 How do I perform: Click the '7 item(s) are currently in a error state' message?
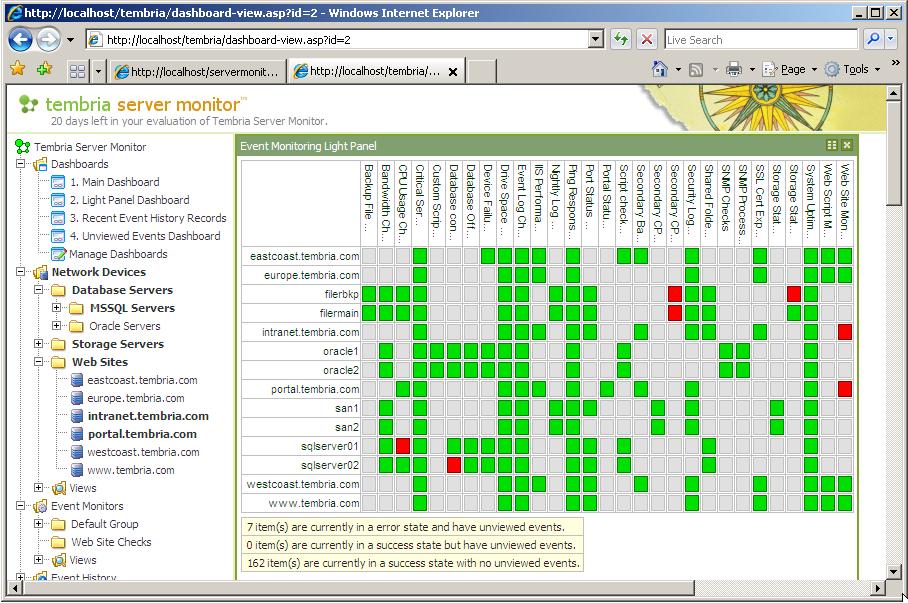[x=405, y=527]
